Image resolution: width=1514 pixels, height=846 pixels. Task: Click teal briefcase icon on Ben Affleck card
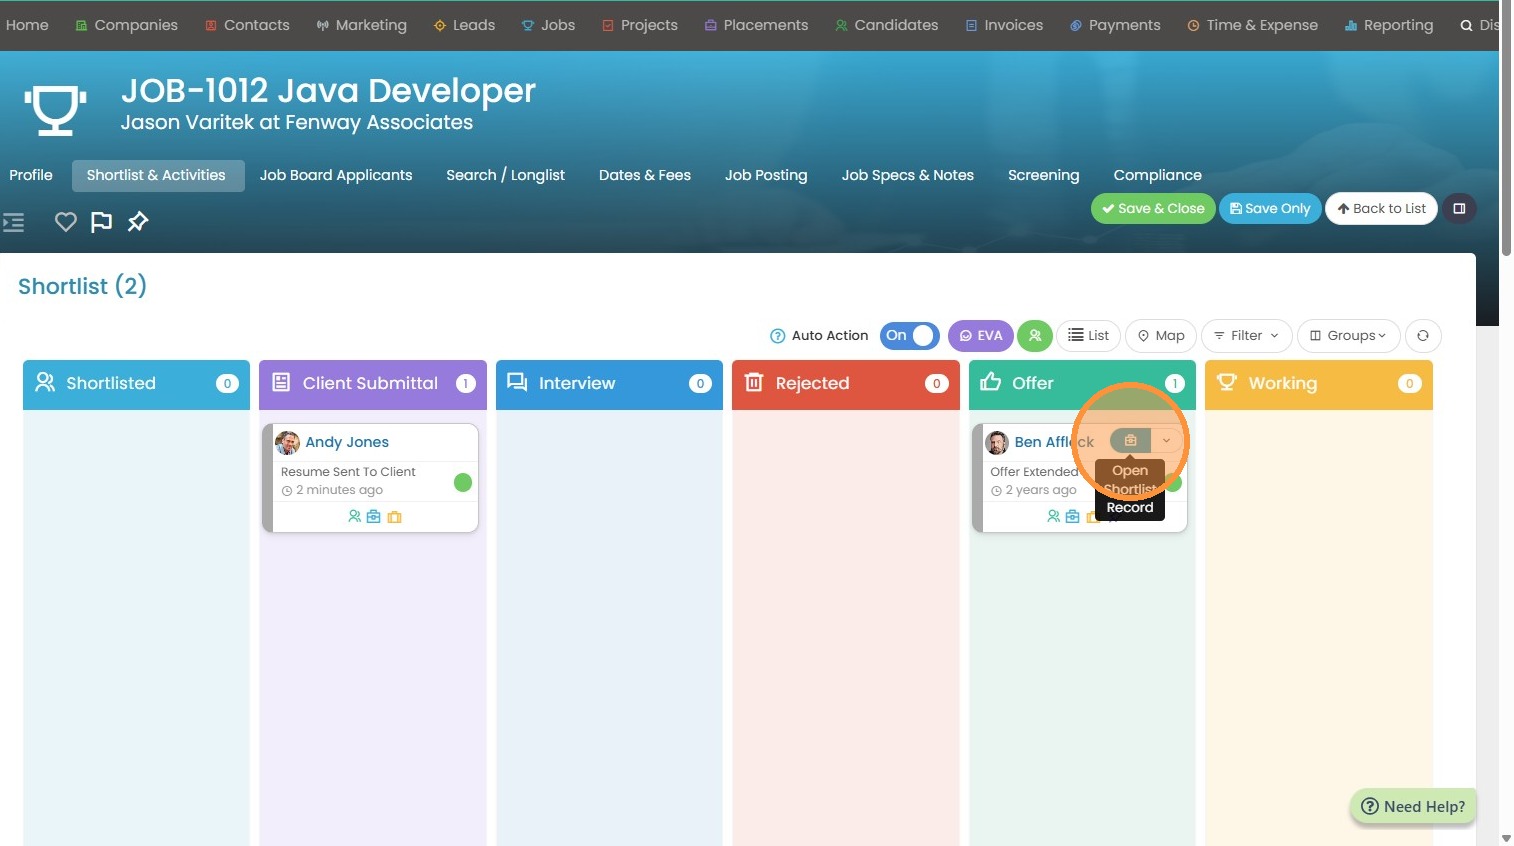coord(1073,517)
